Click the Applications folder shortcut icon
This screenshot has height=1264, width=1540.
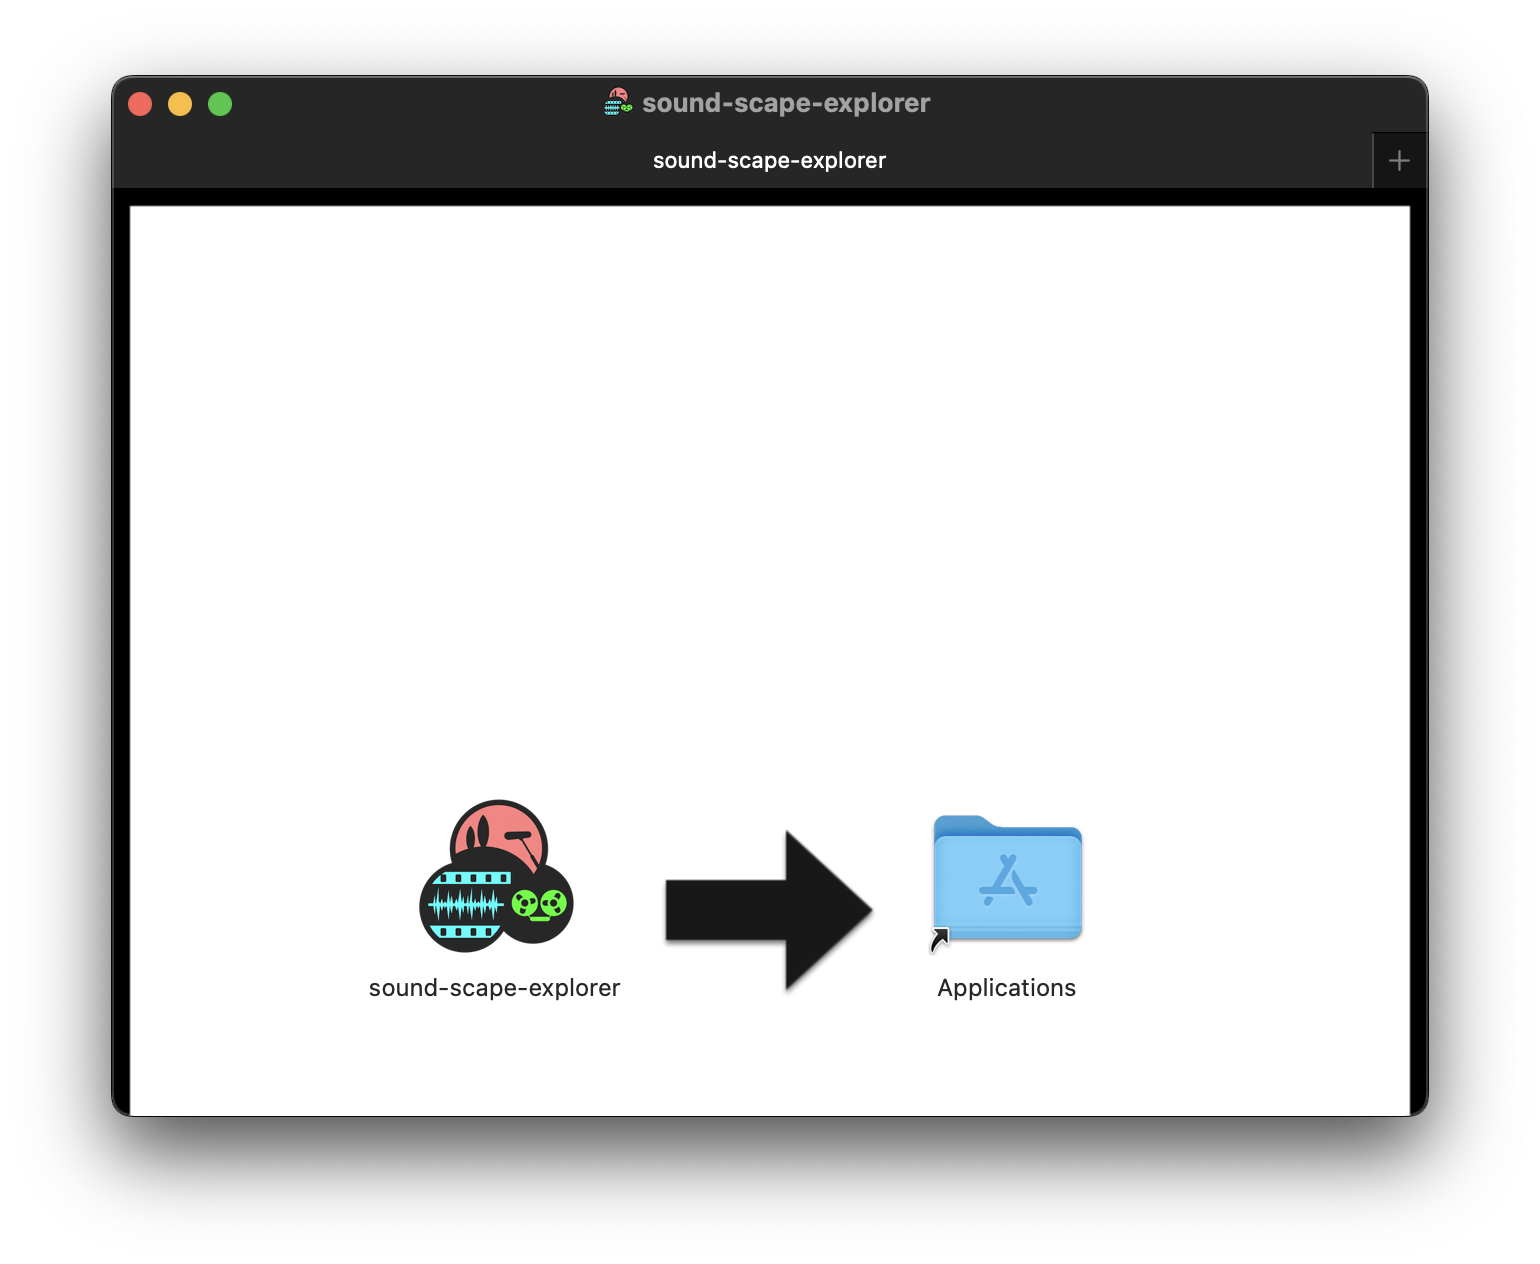coord(1007,878)
